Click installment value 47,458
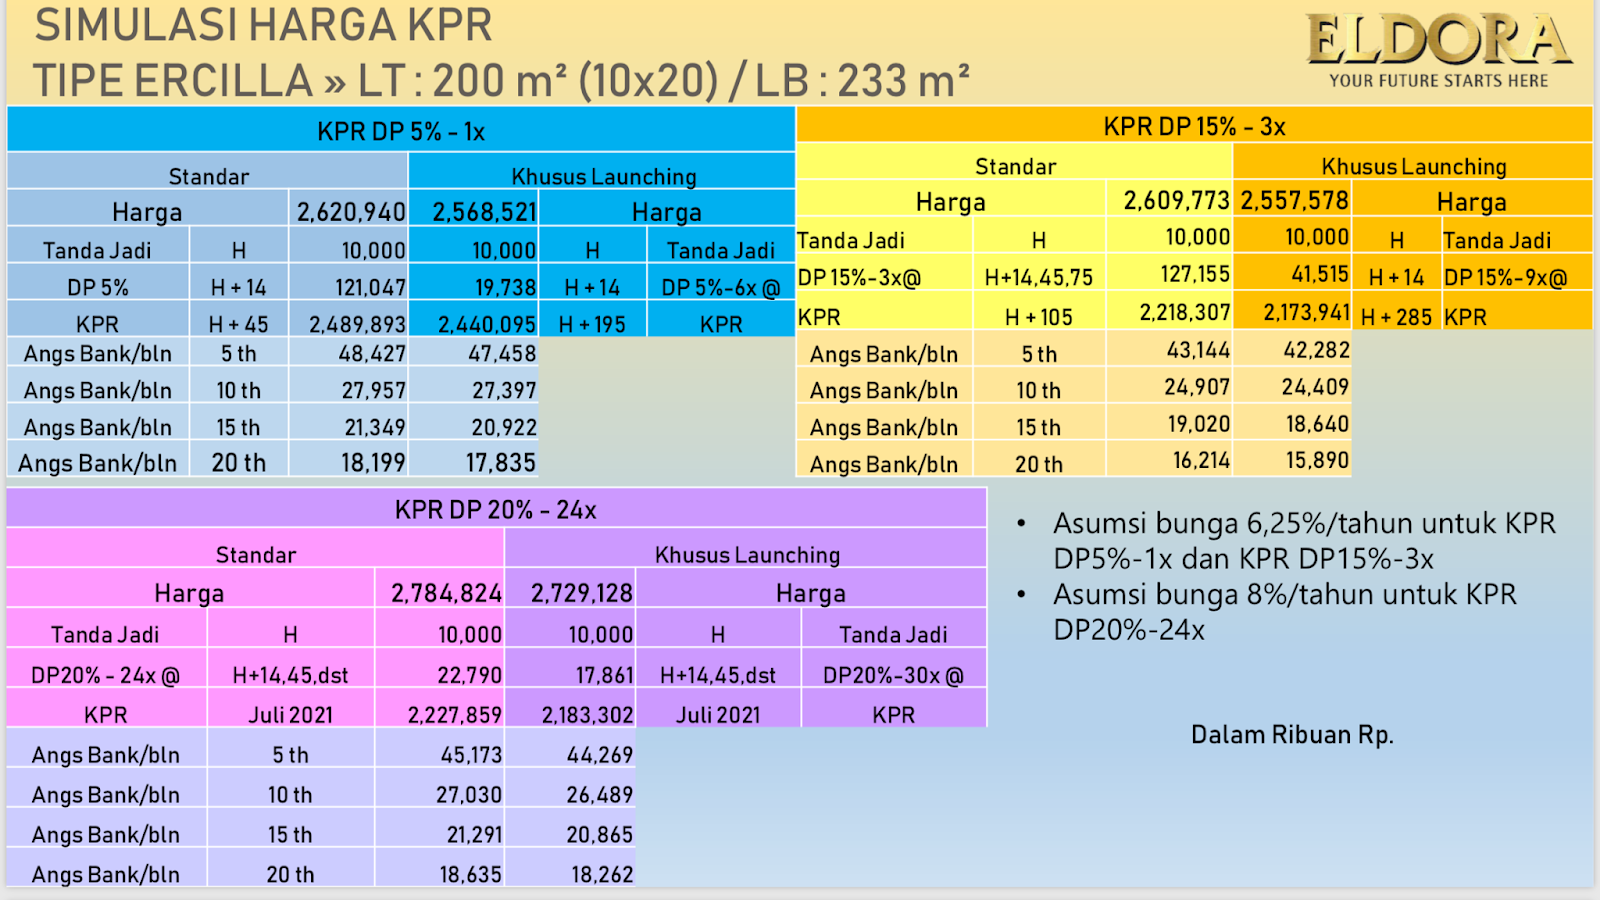This screenshot has width=1600, height=900. point(502,354)
